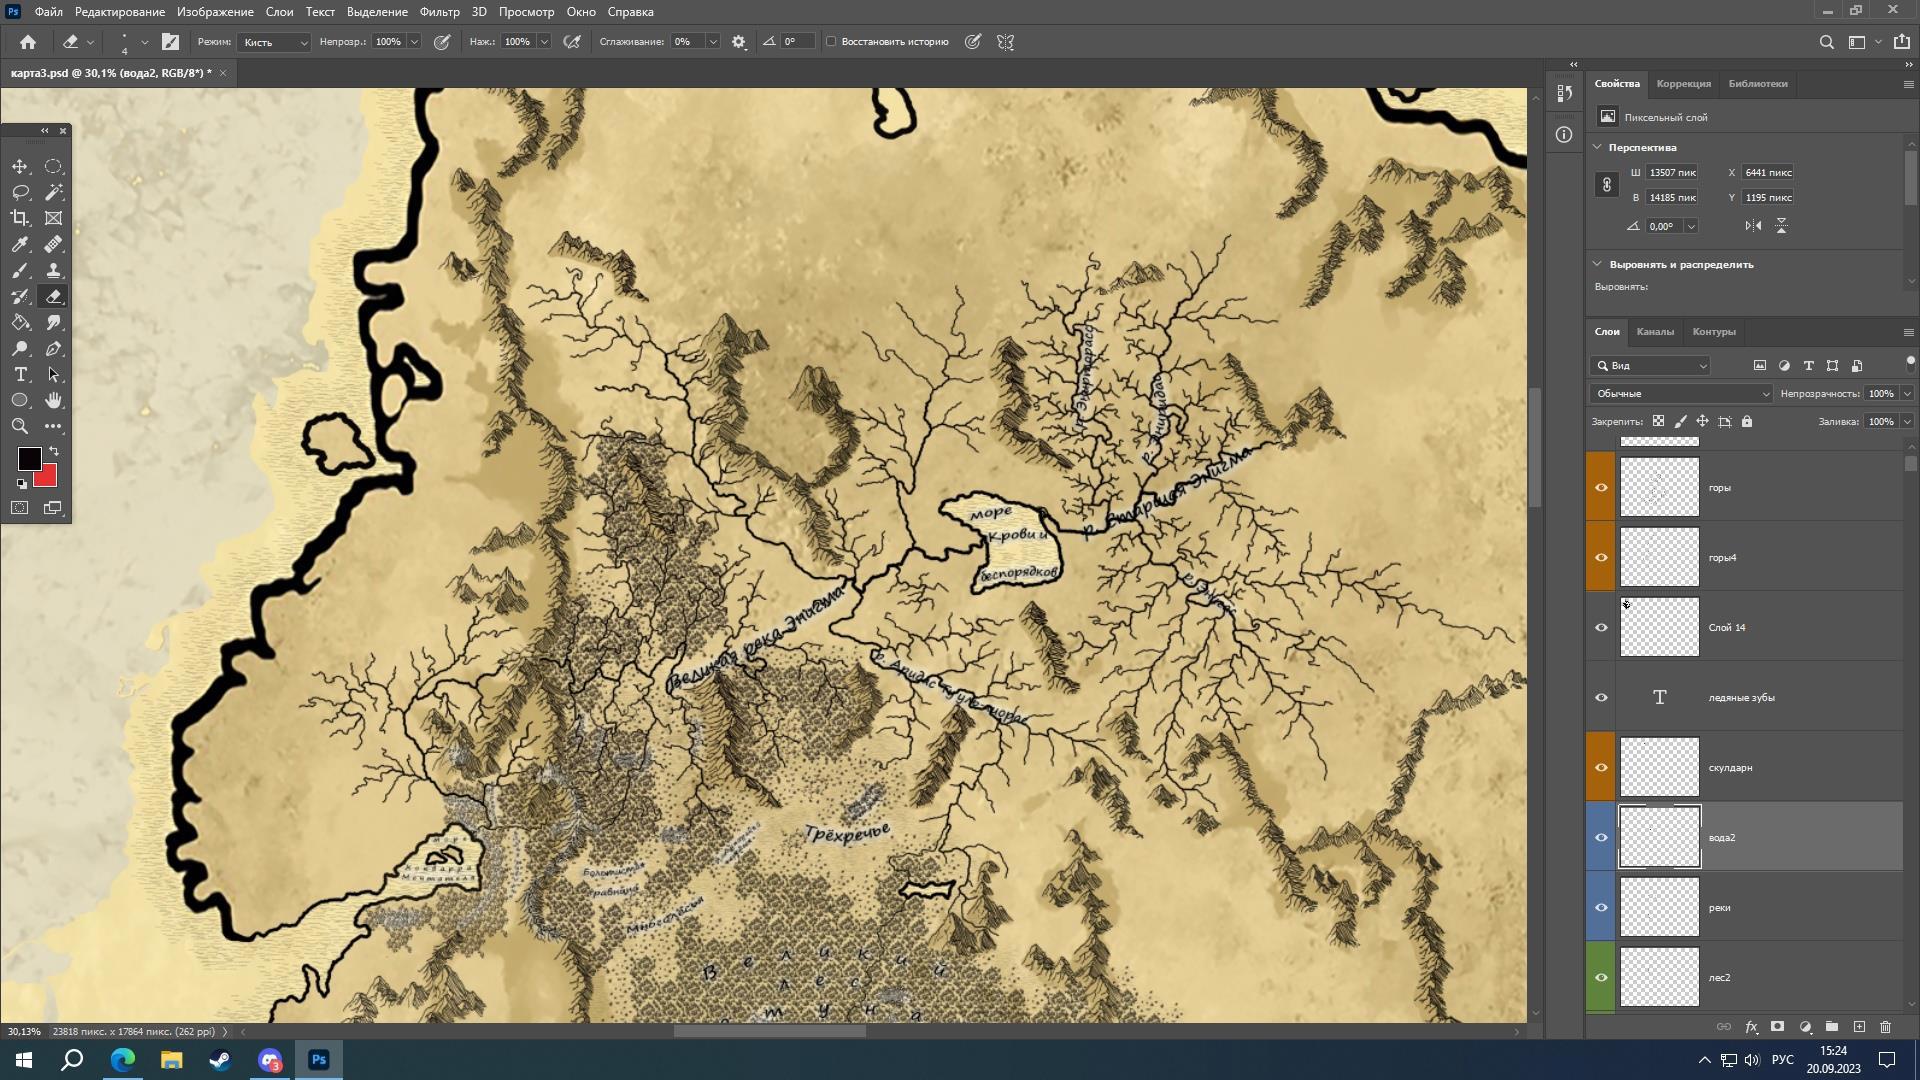Open the layer blend mode Обычные dropdown
This screenshot has height=1080, width=1920.
1680,394
